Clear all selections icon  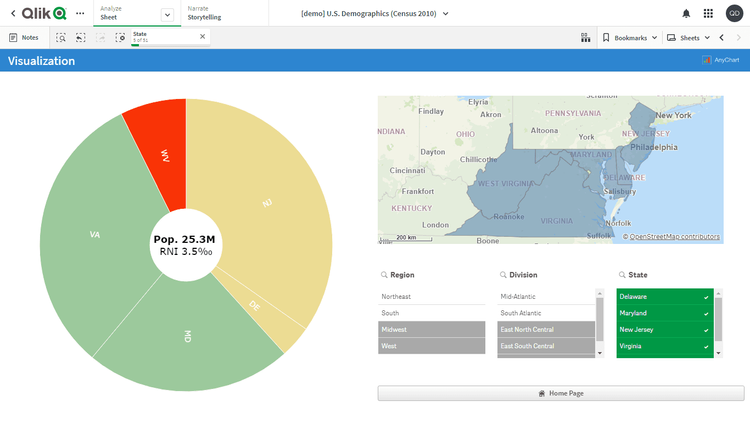pyautogui.click(x=120, y=37)
